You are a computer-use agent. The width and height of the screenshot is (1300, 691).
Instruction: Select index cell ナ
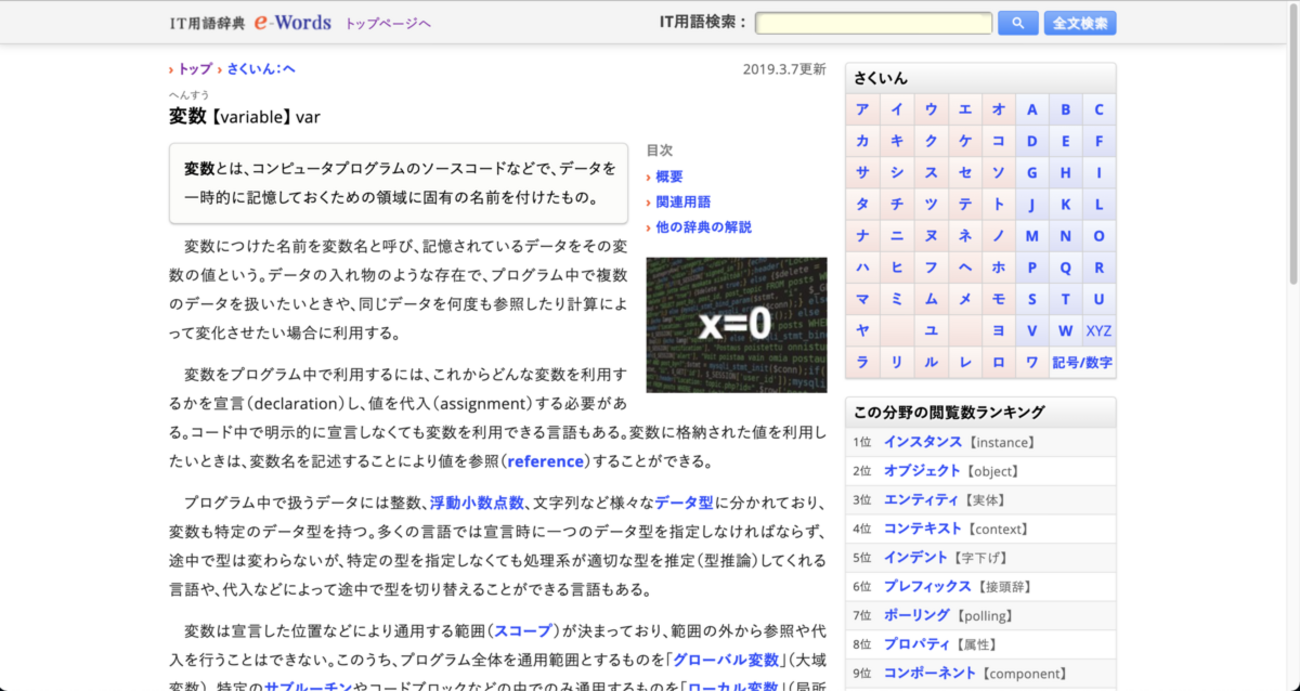coord(862,236)
